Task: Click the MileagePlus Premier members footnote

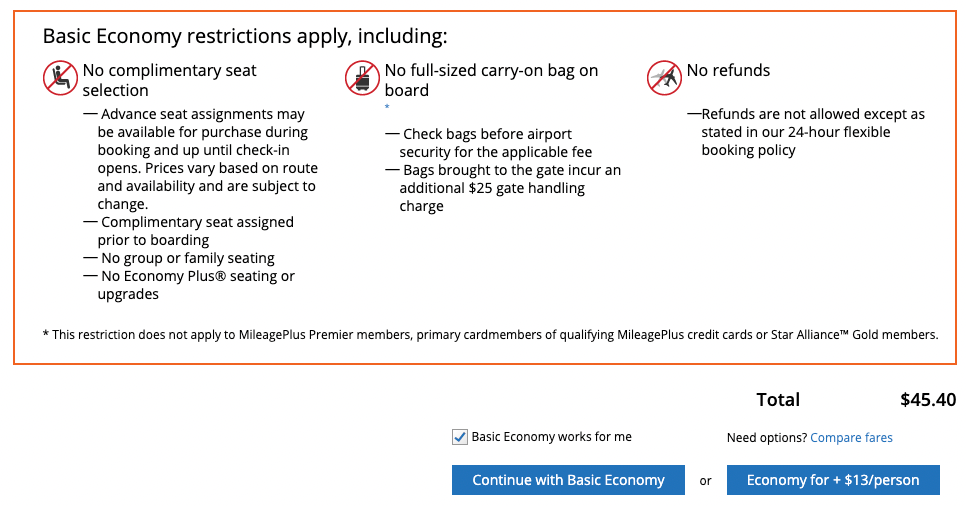Action: click(490, 335)
